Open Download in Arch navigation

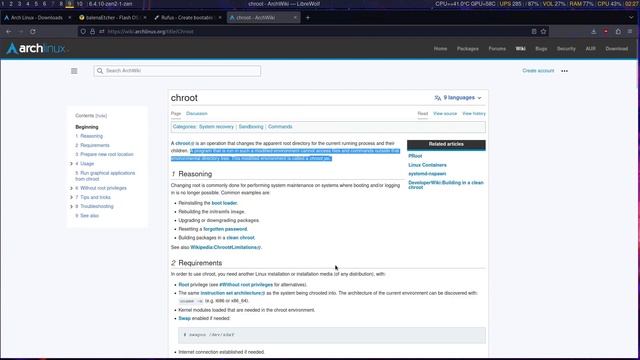617,49
